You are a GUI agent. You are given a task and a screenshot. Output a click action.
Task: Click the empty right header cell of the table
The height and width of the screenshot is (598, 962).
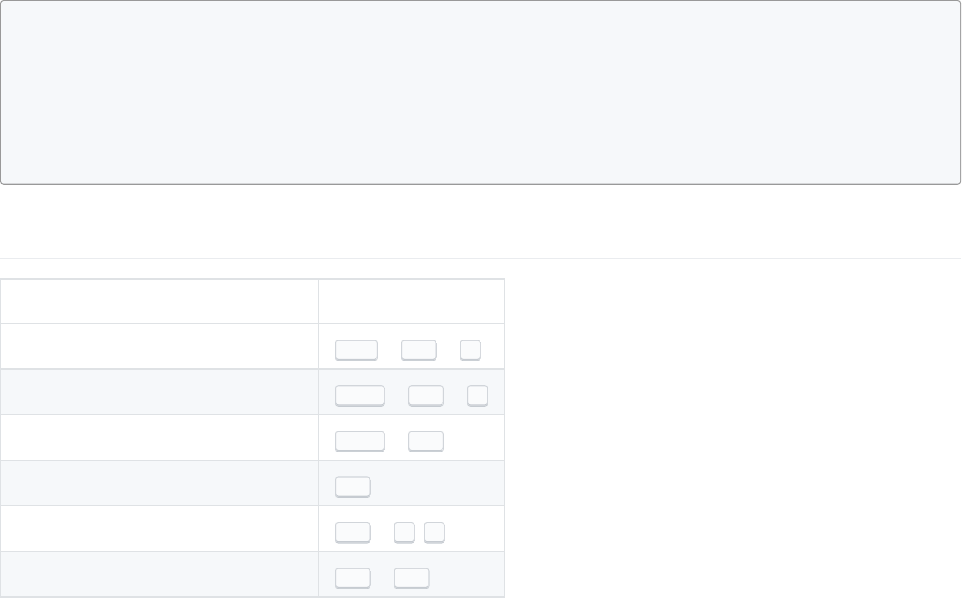pos(411,301)
